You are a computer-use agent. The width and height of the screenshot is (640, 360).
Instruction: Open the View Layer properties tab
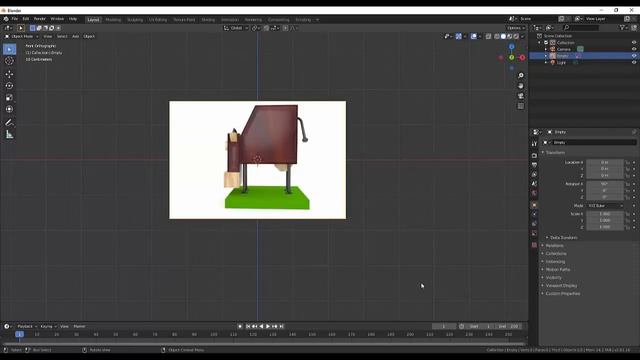(534, 175)
